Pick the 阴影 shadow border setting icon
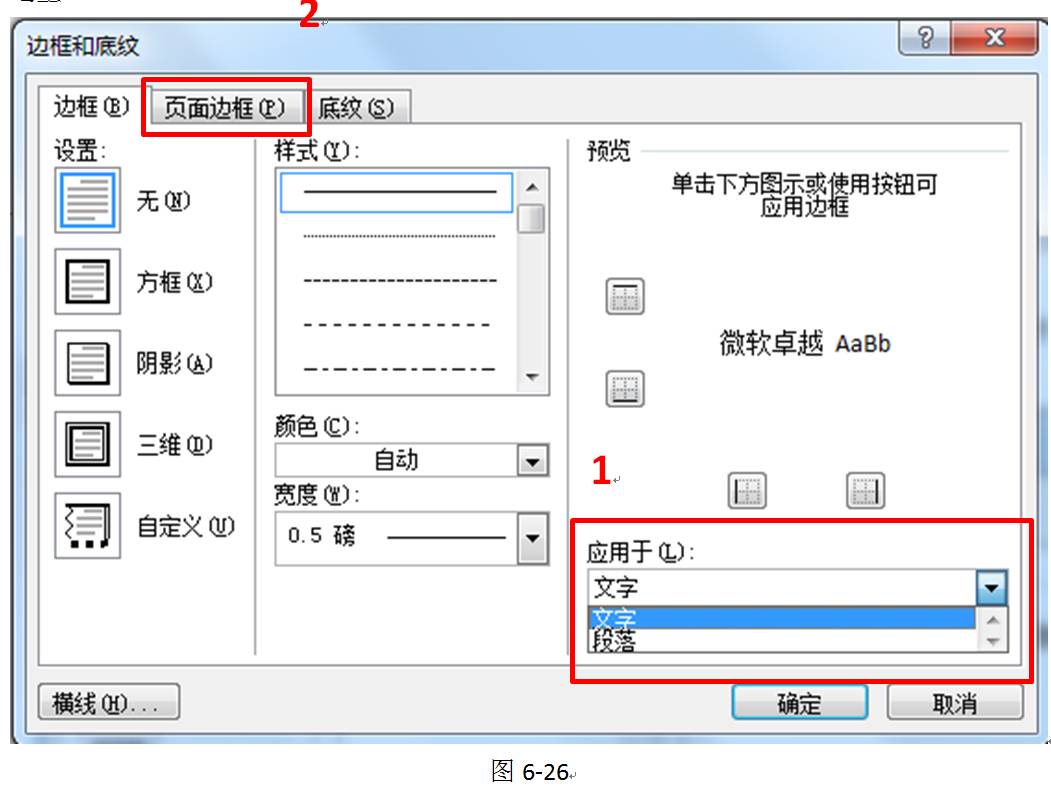 click(x=88, y=363)
